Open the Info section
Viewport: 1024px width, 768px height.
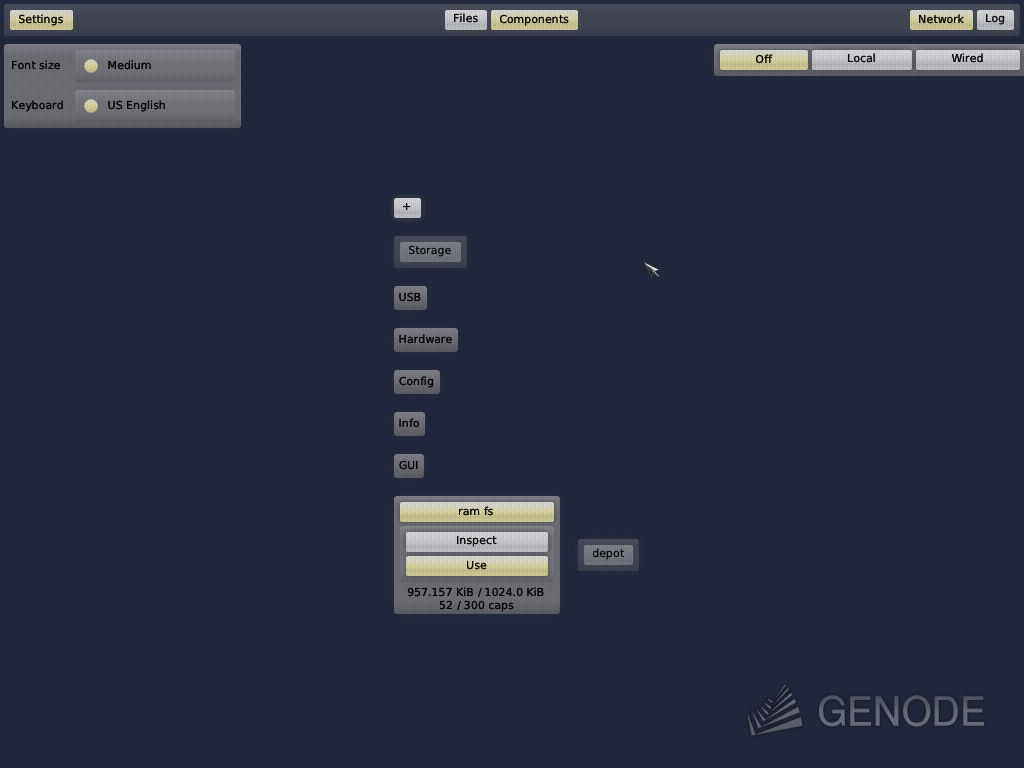[408, 423]
